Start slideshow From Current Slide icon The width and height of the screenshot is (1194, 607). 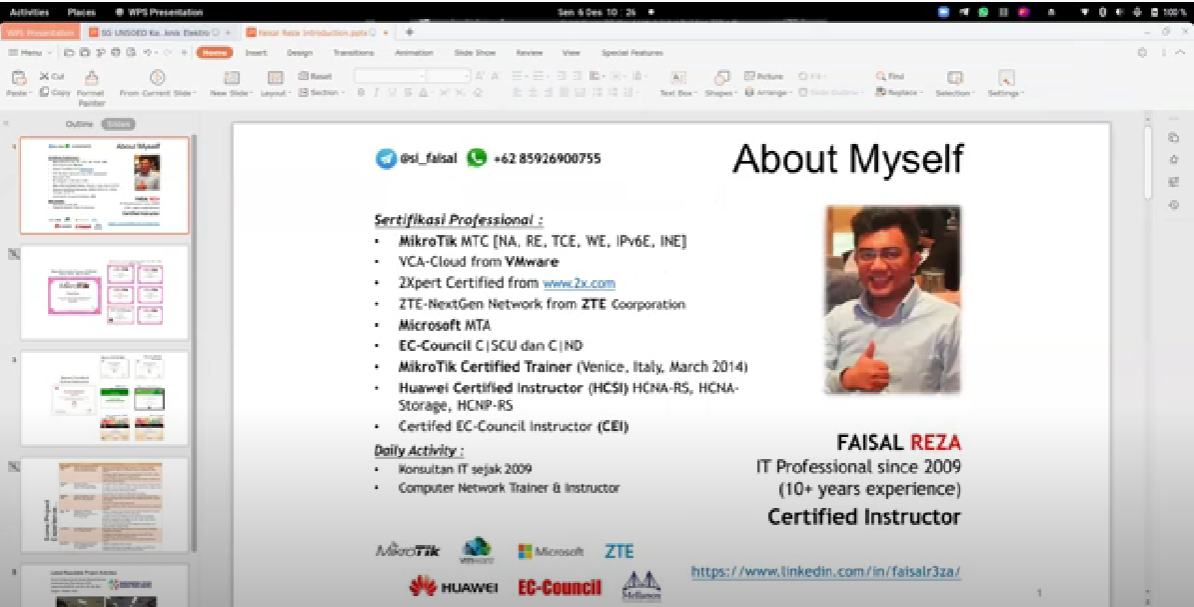[158, 78]
